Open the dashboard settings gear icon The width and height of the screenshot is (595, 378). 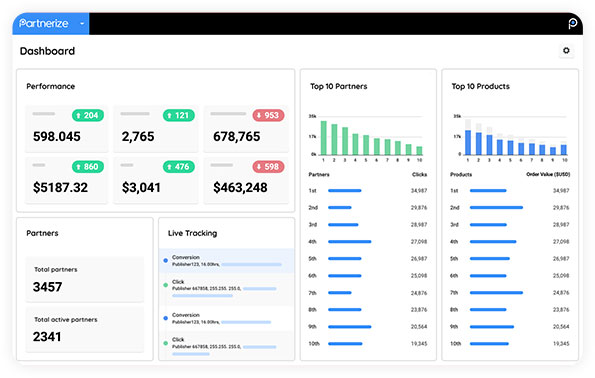[x=566, y=50]
